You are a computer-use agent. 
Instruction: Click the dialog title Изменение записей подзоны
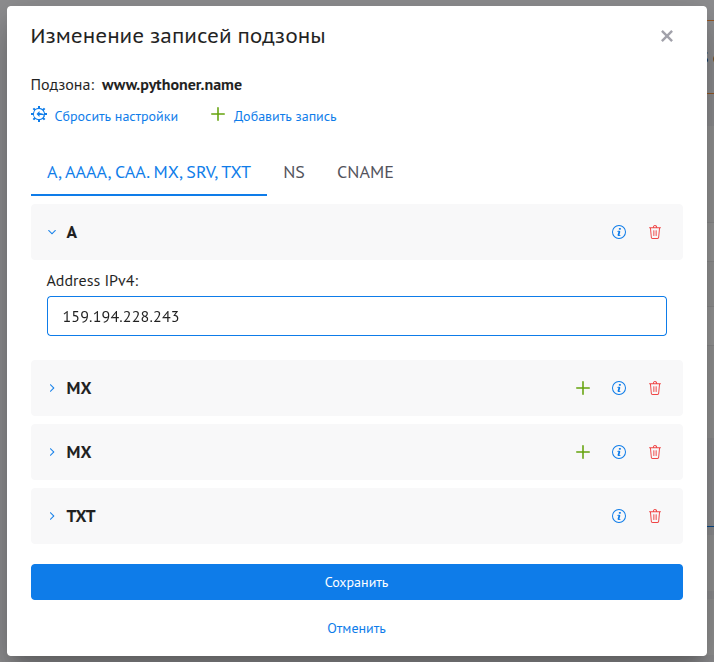[178, 36]
